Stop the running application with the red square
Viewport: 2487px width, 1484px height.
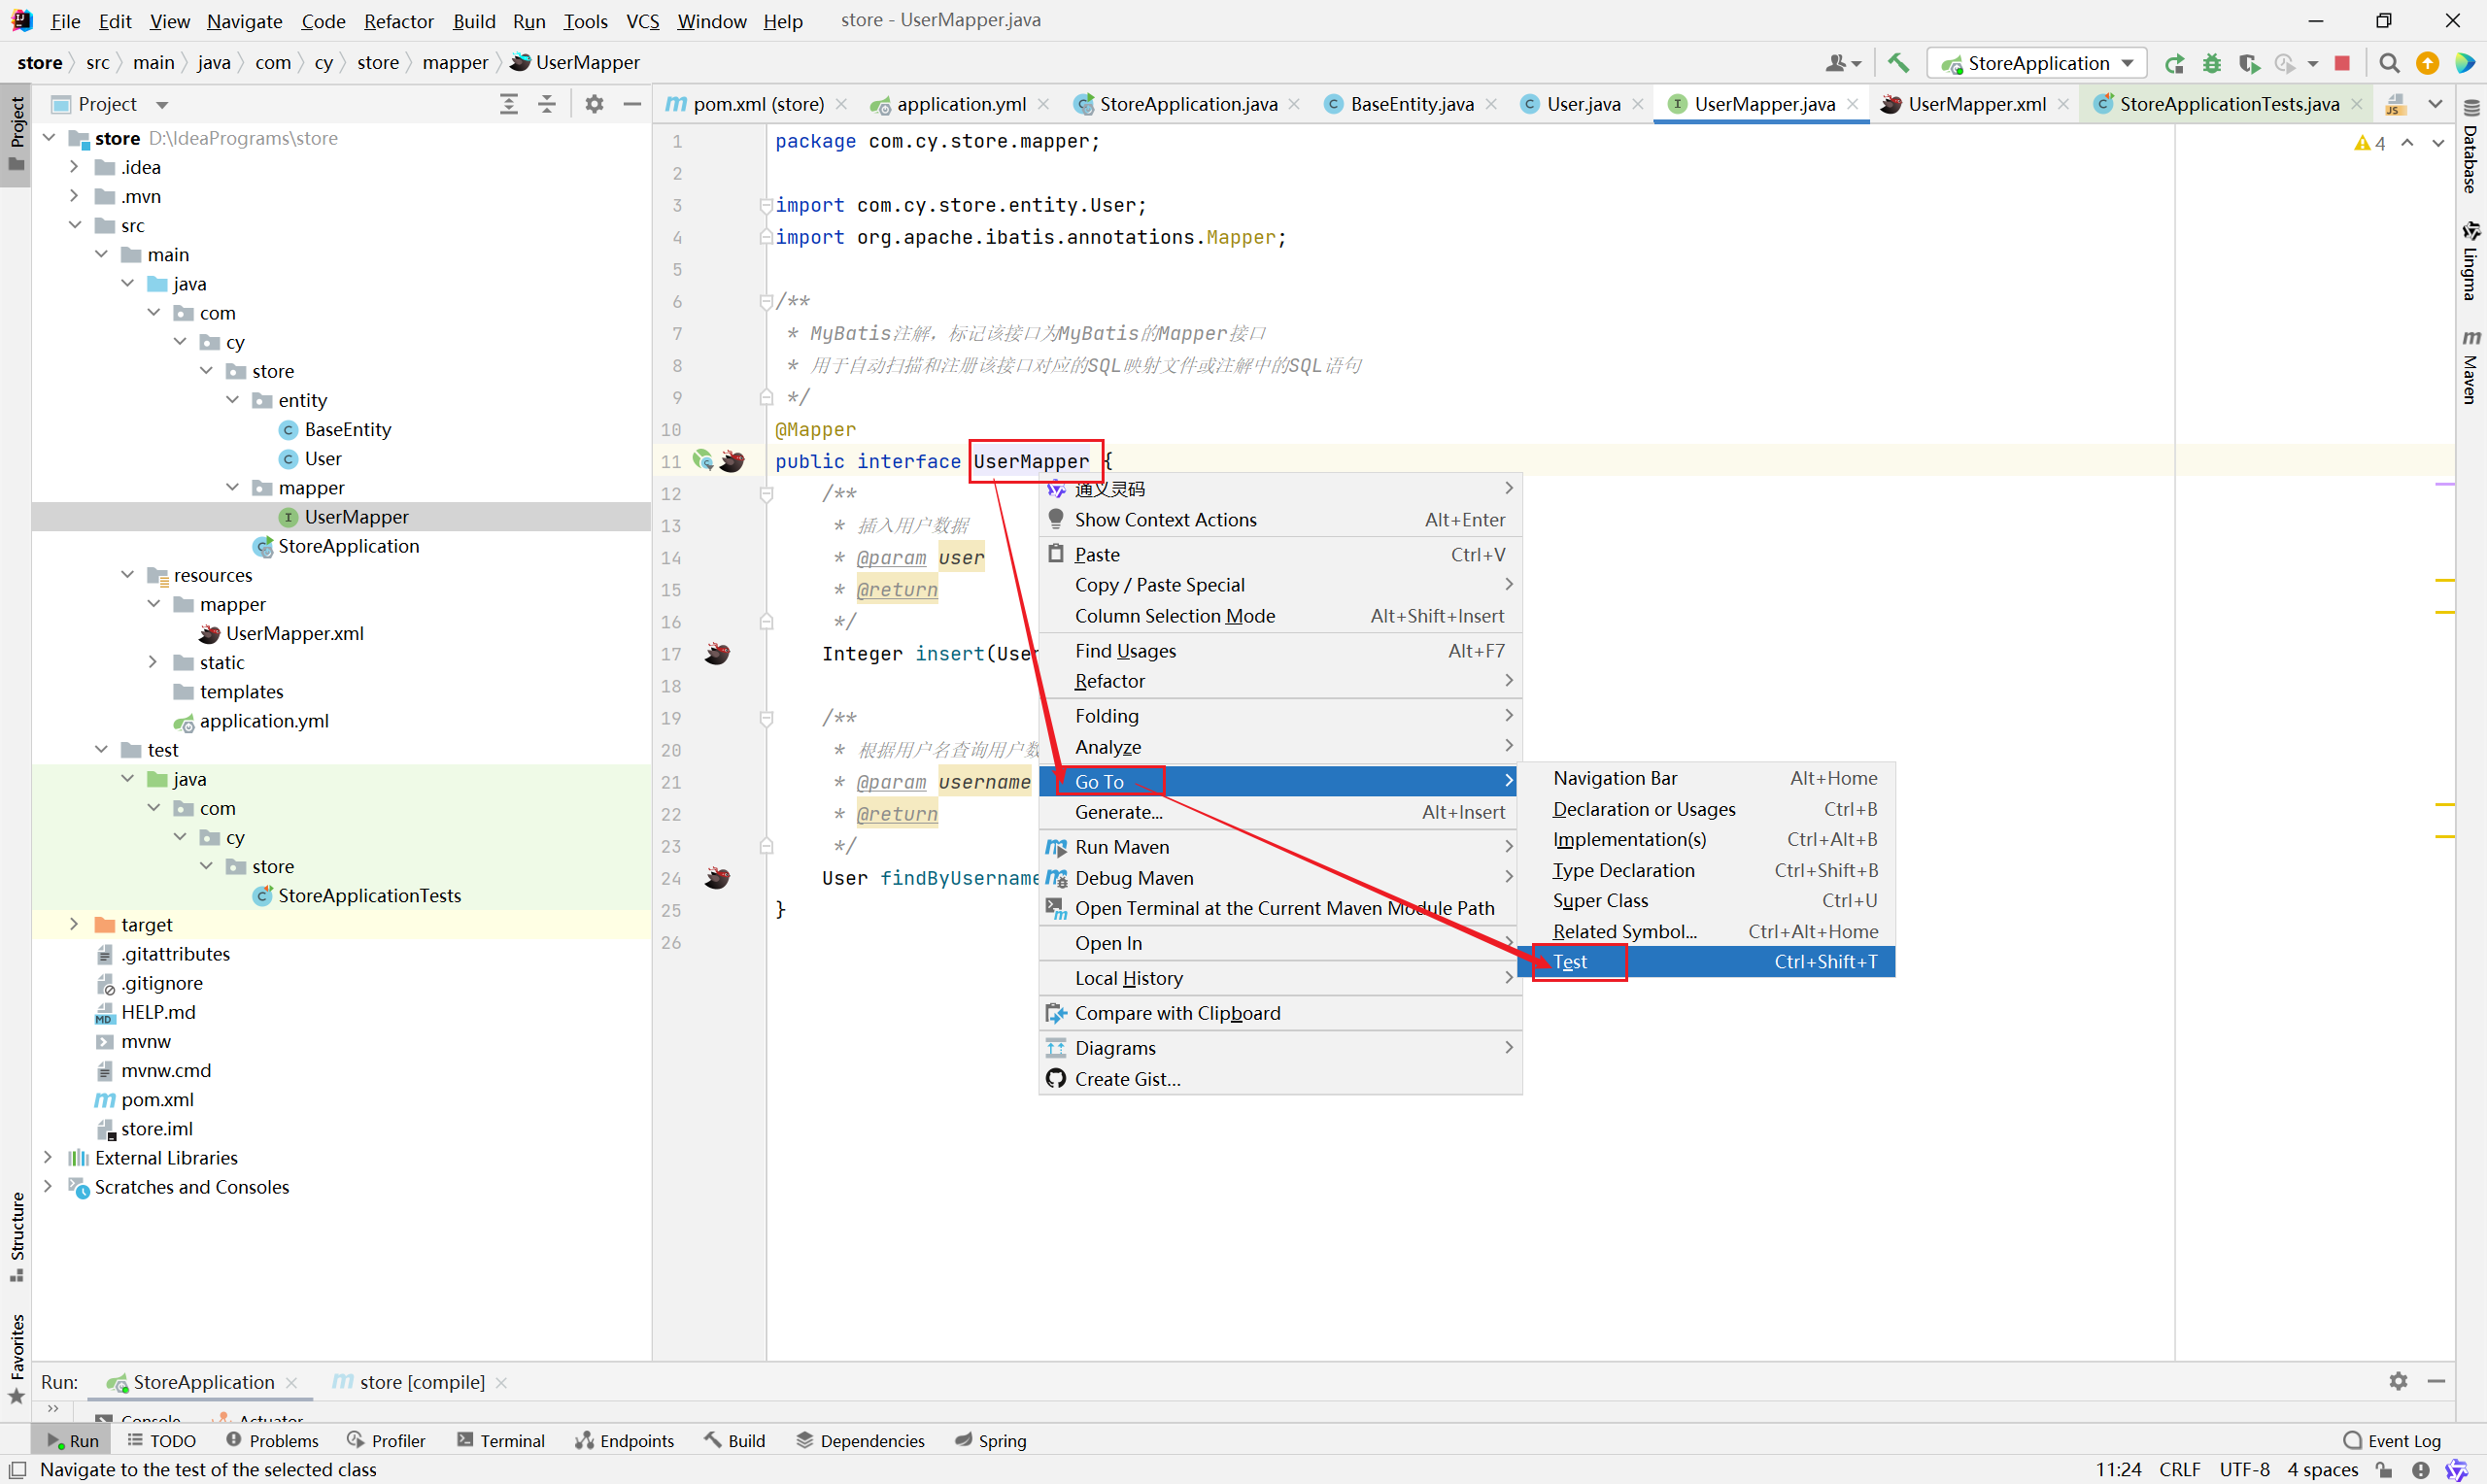[2341, 63]
